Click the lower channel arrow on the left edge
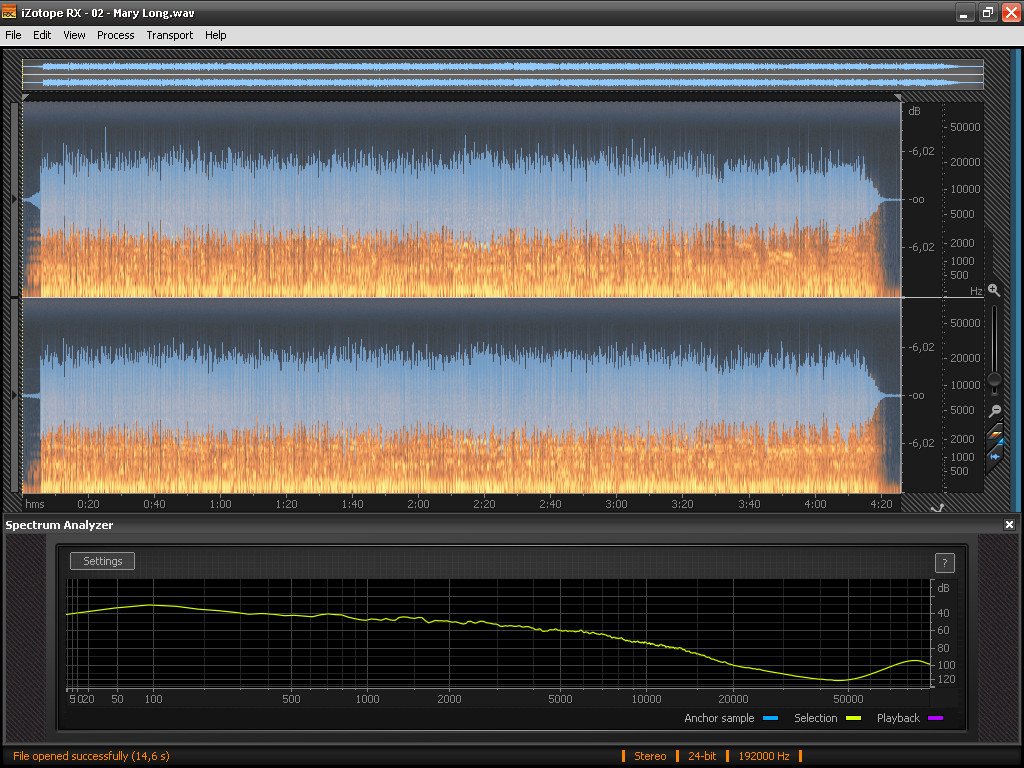 [x=14, y=396]
